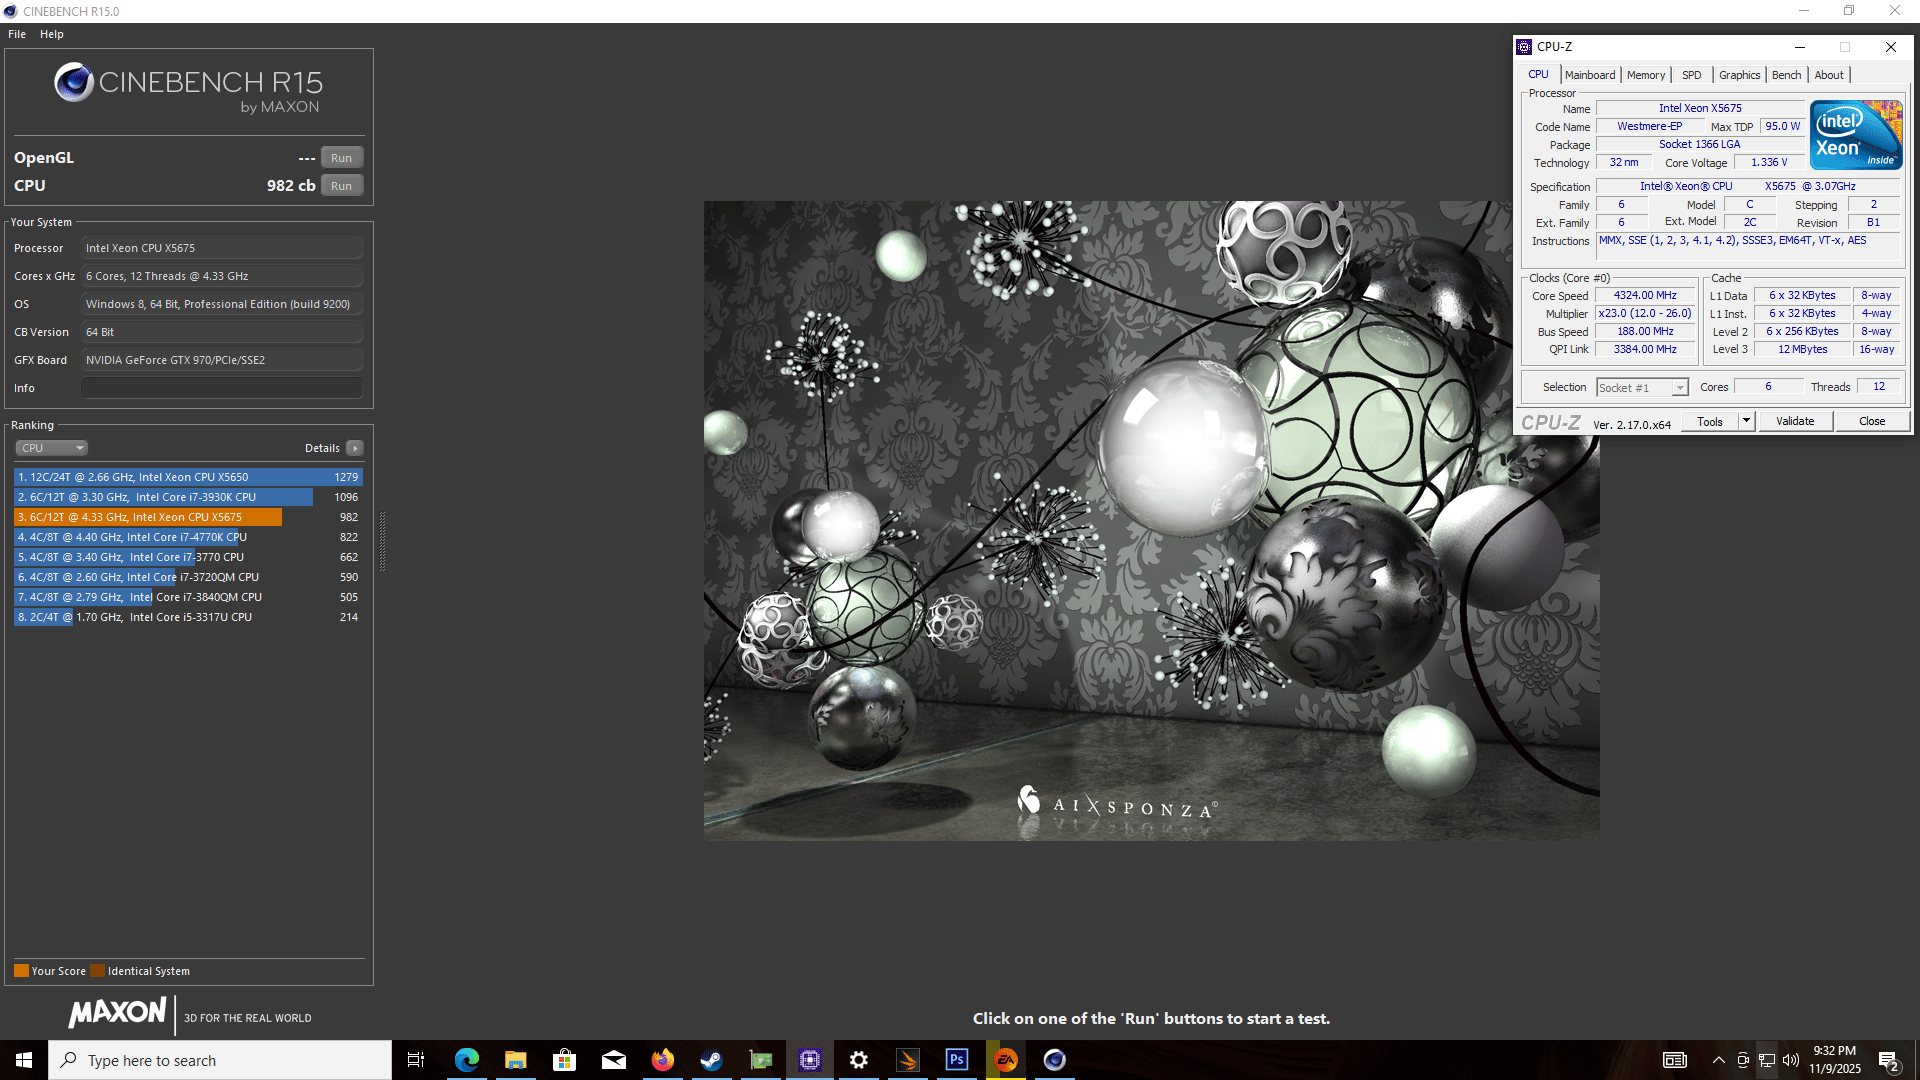The image size is (1920, 1080).
Task: Expand the Tools dropdown arrow in CPU-Z
Action: tap(1746, 421)
